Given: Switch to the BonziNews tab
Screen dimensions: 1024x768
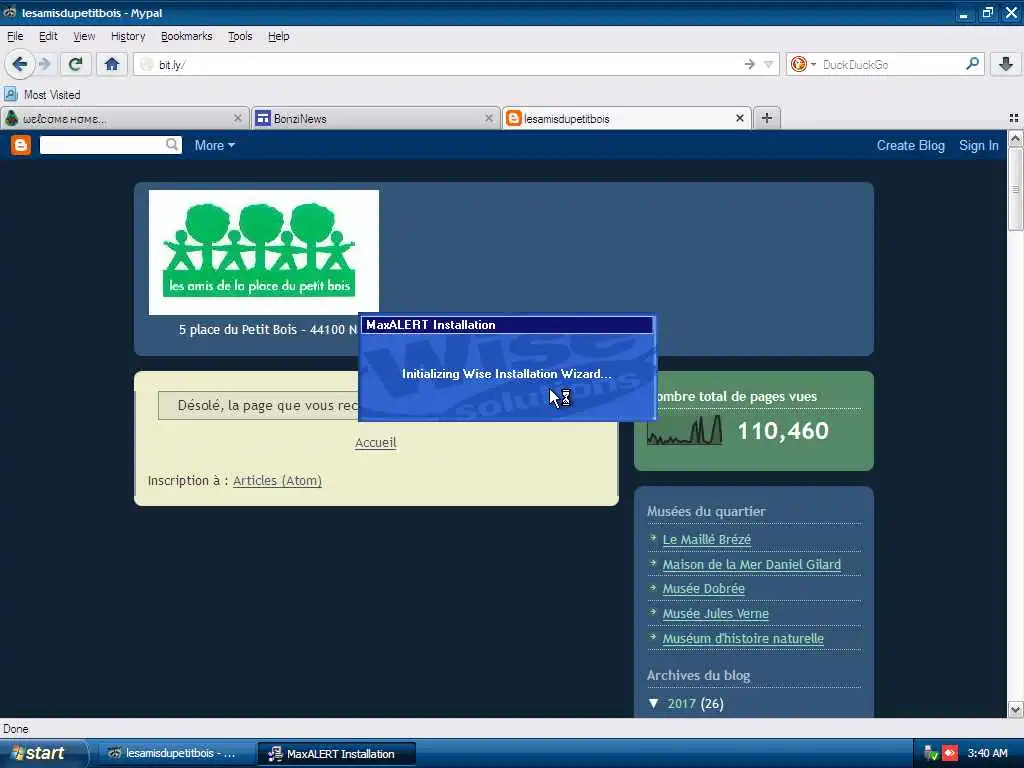Looking at the screenshot, I should [x=374, y=118].
